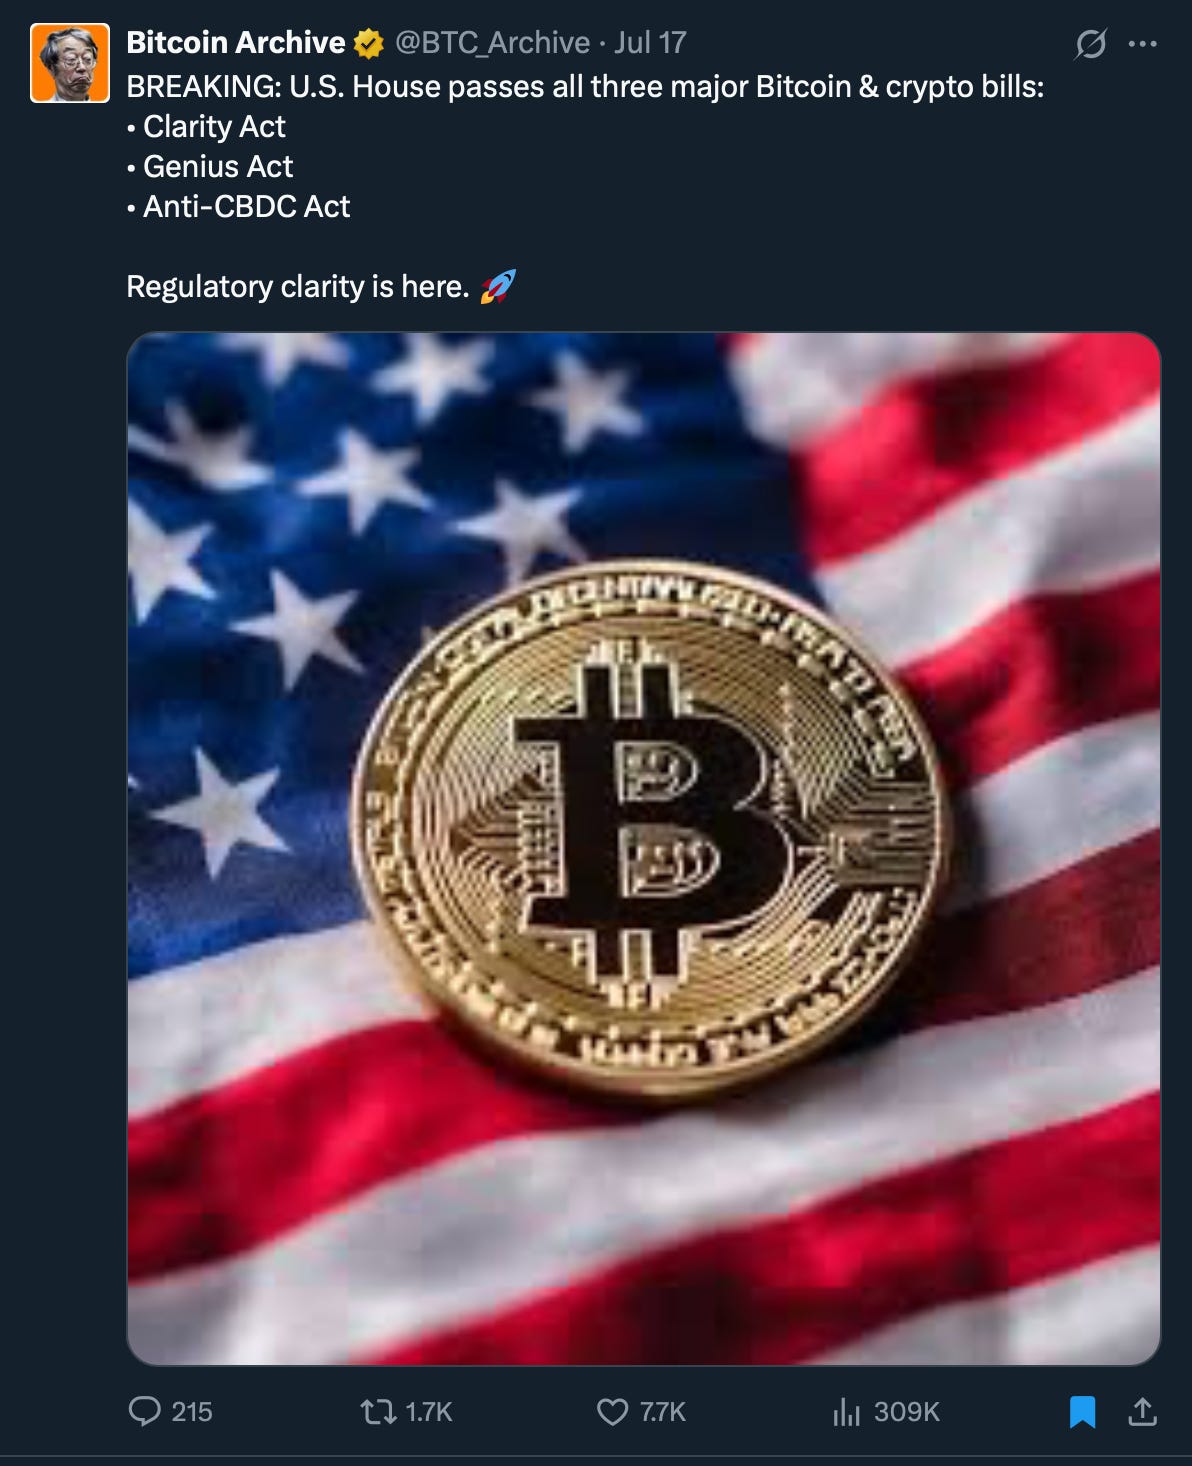Click the gold verified badge

(x=369, y=43)
